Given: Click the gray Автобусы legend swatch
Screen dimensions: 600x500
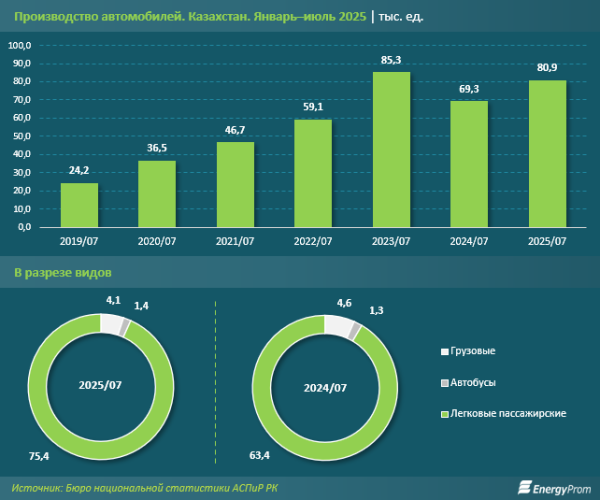Looking at the screenshot, I should 445,383.
